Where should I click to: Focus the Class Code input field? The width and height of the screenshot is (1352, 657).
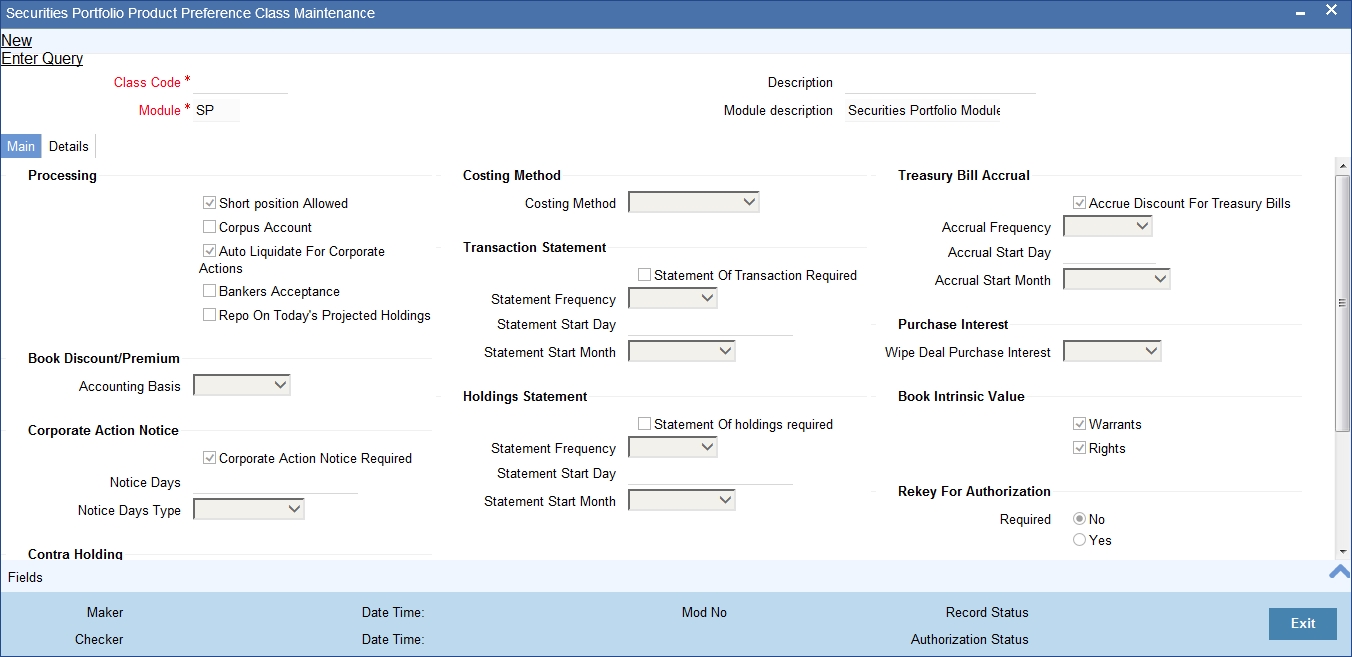[240, 82]
